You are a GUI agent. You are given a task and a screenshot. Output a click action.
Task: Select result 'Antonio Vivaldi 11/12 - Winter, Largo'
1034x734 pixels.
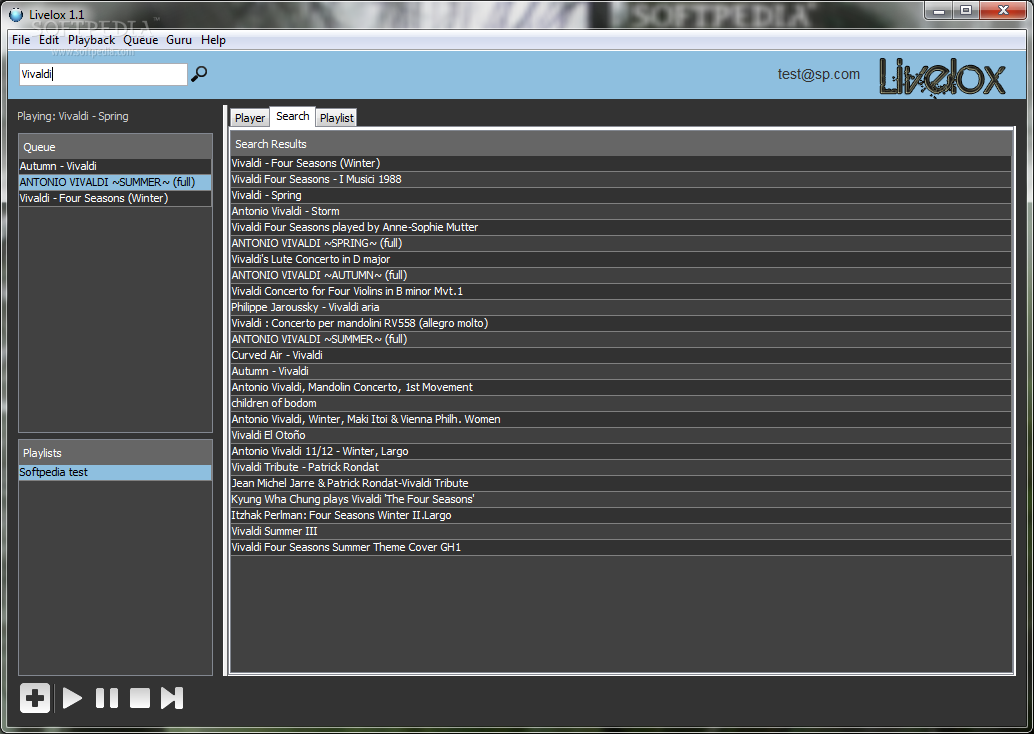(621, 451)
